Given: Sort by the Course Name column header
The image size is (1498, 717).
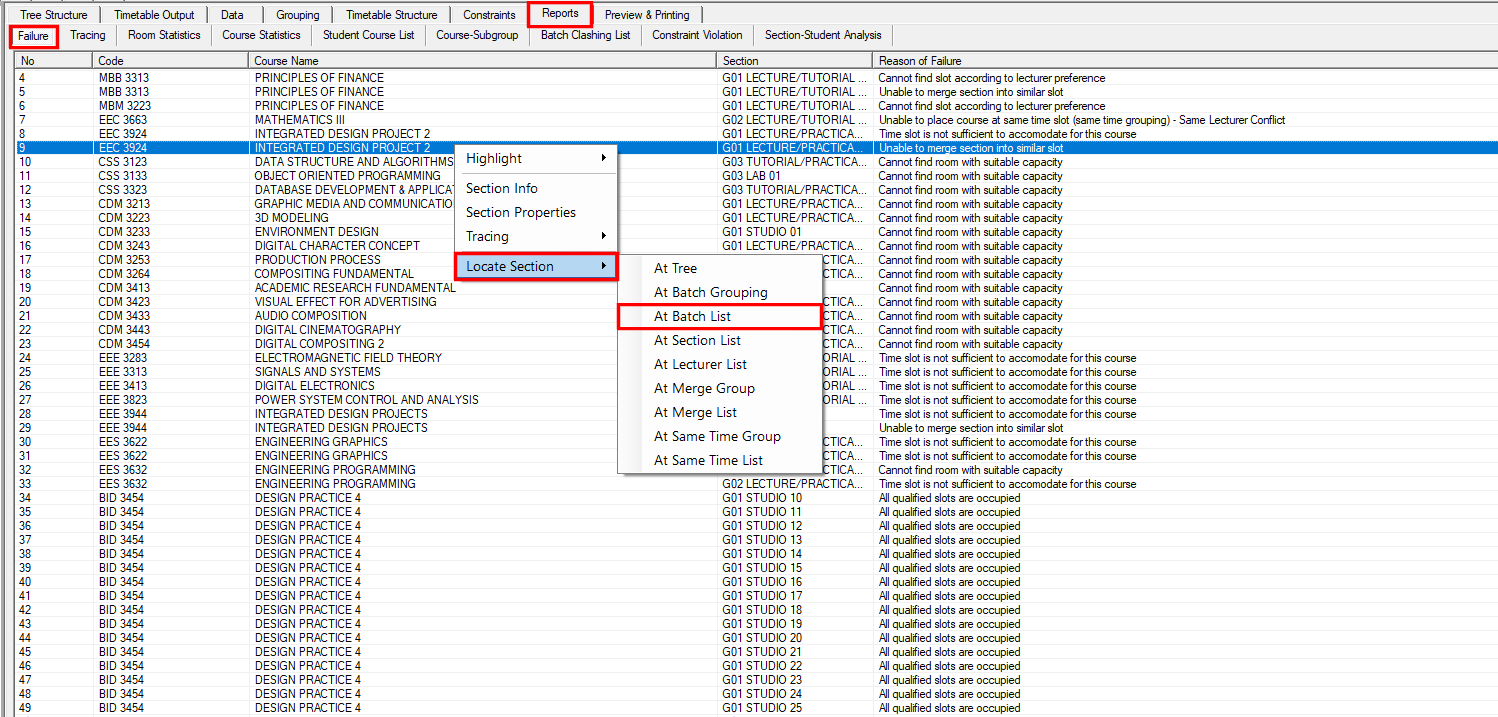Looking at the screenshot, I should click(483, 61).
